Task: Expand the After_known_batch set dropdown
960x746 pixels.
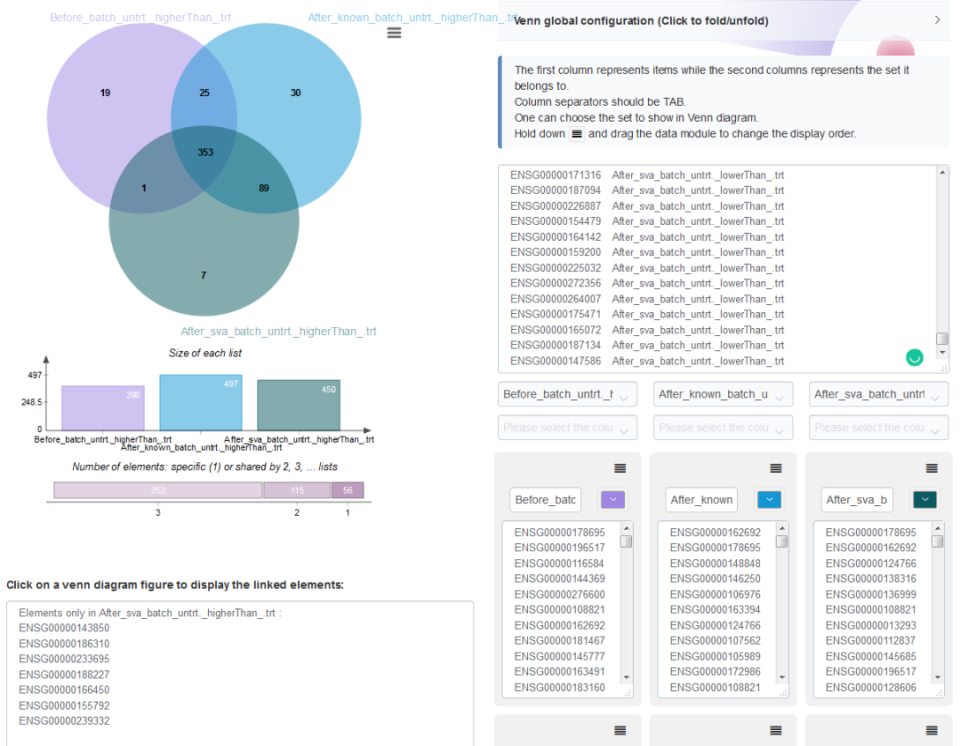Action: point(723,394)
